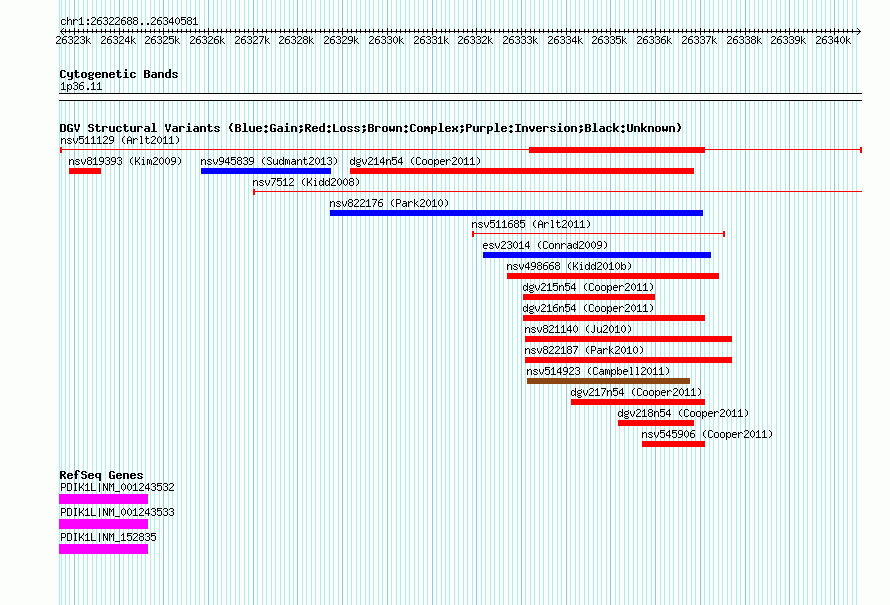The image size is (890, 605).
Task: Click the nsv7512 (Kidd2008) label
Action: (x=306, y=182)
